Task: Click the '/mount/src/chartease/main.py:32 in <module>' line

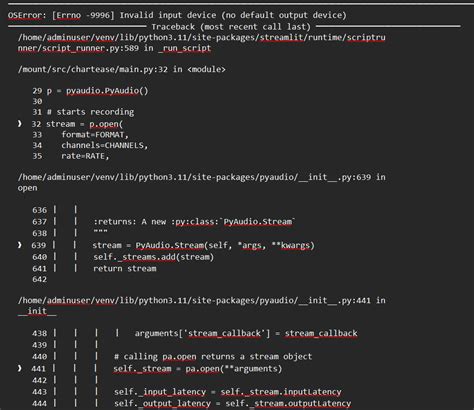Action: [122, 69]
